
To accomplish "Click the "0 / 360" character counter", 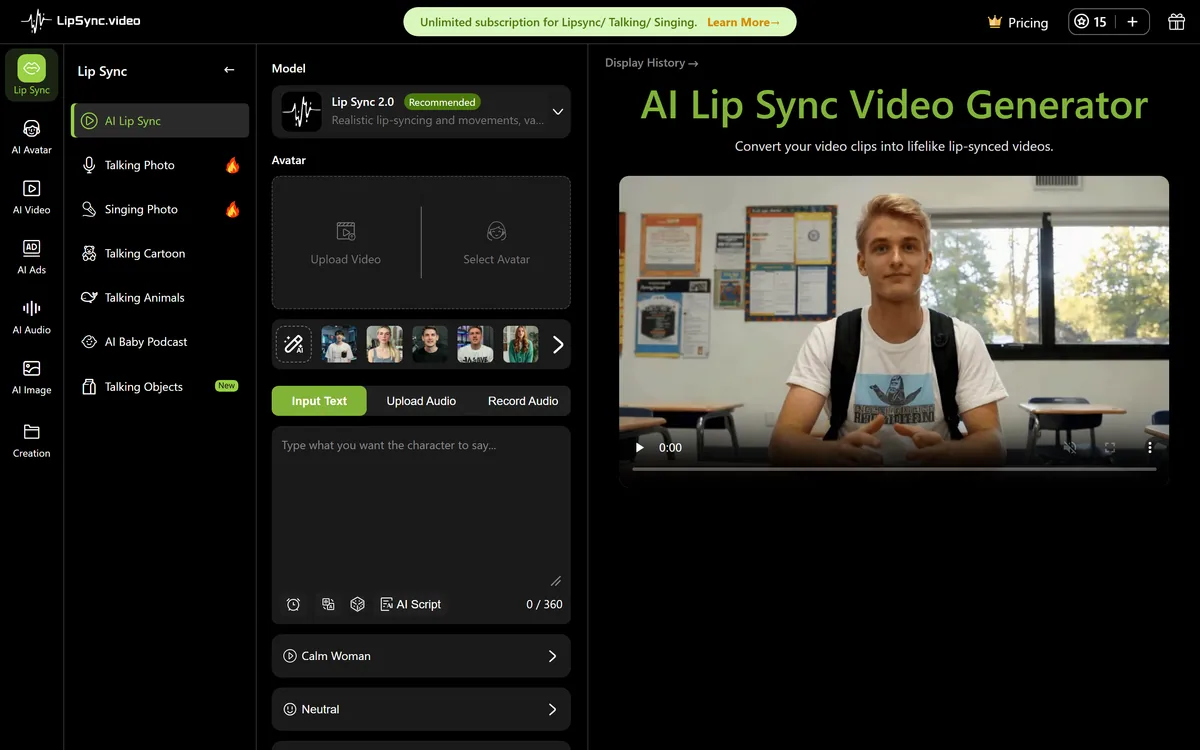I will [x=544, y=604].
